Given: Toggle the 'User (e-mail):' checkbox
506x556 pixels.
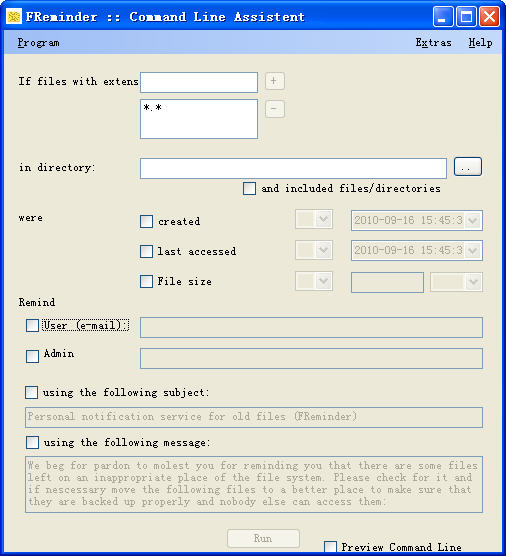Looking at the screenshot, I should 32,326.
